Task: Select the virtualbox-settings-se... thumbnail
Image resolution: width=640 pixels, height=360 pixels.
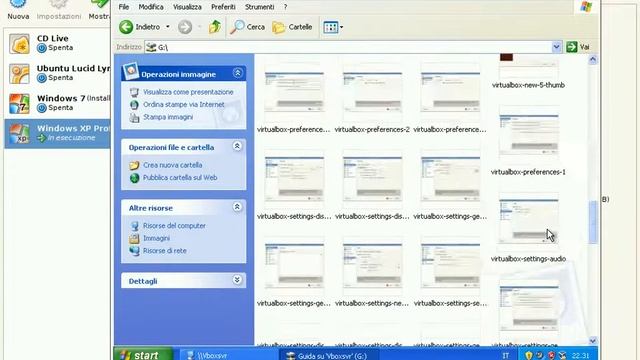Action: tap(450, 266)
